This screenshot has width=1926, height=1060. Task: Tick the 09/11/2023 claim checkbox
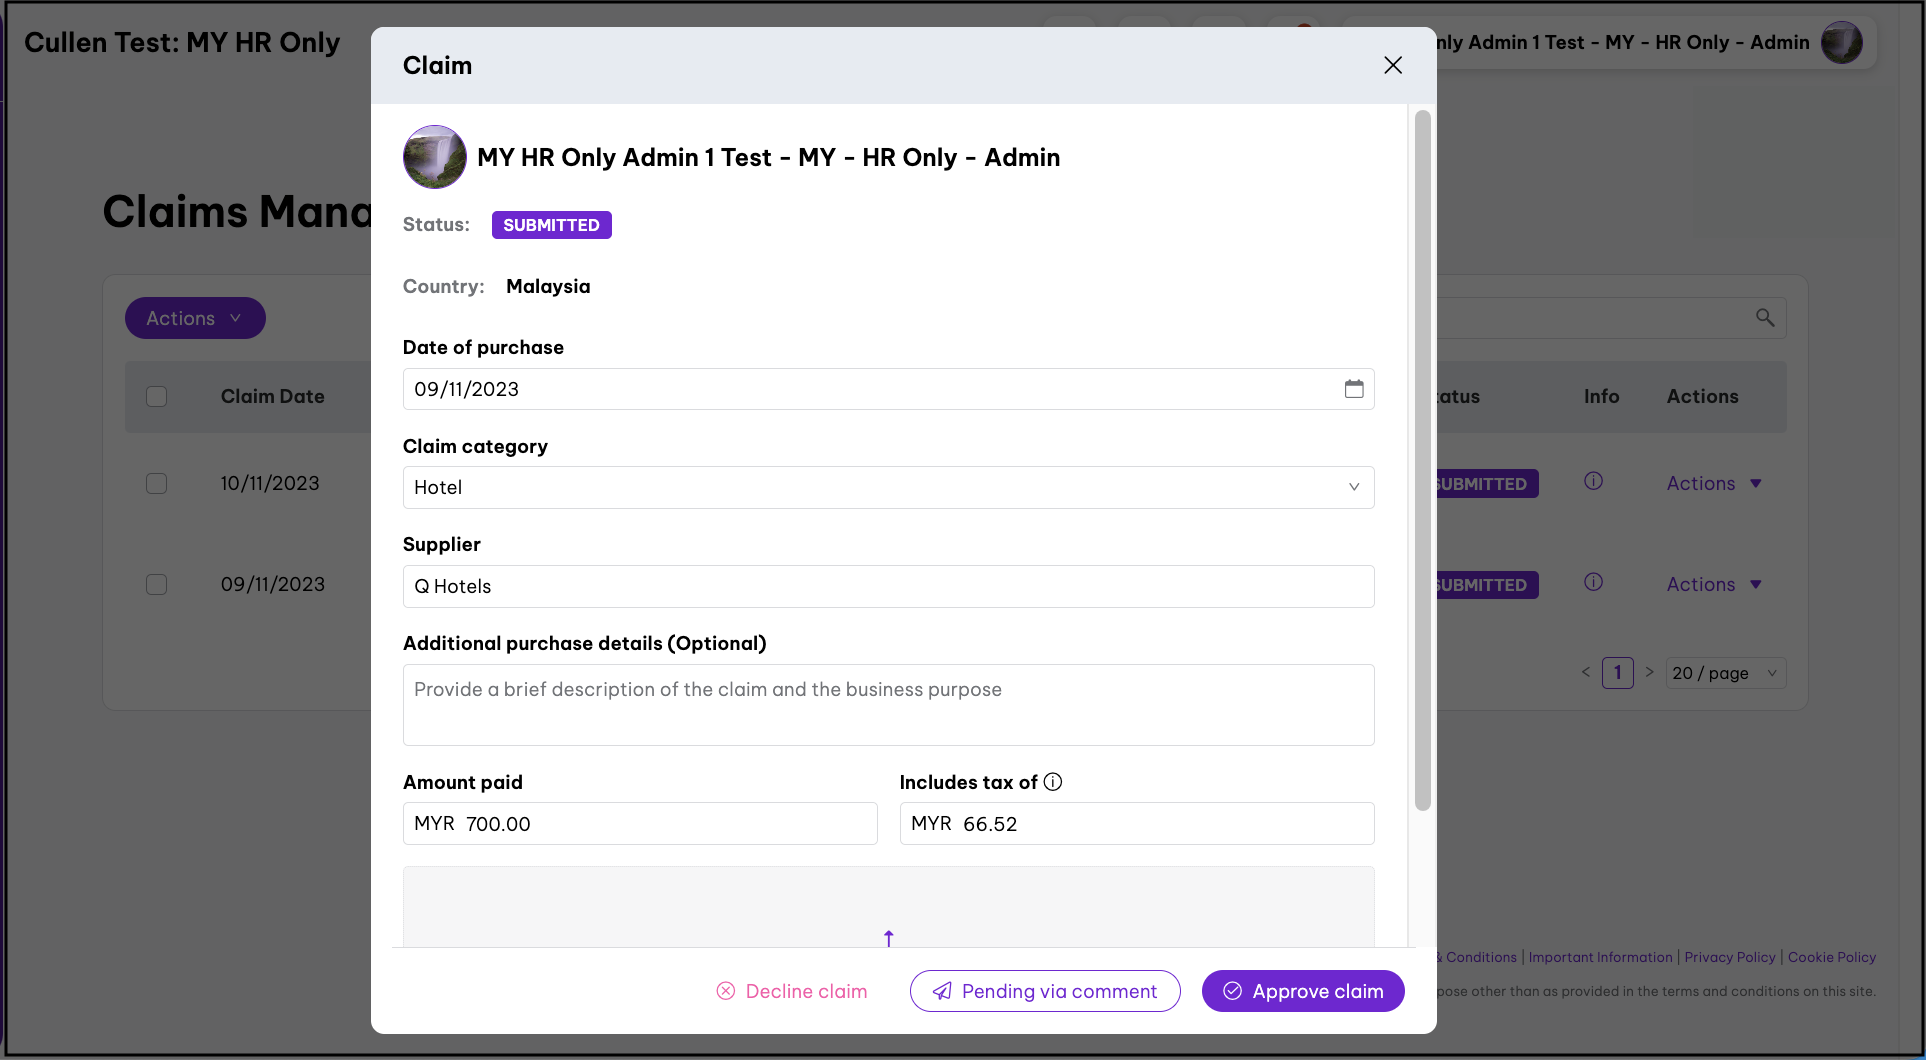157,585
